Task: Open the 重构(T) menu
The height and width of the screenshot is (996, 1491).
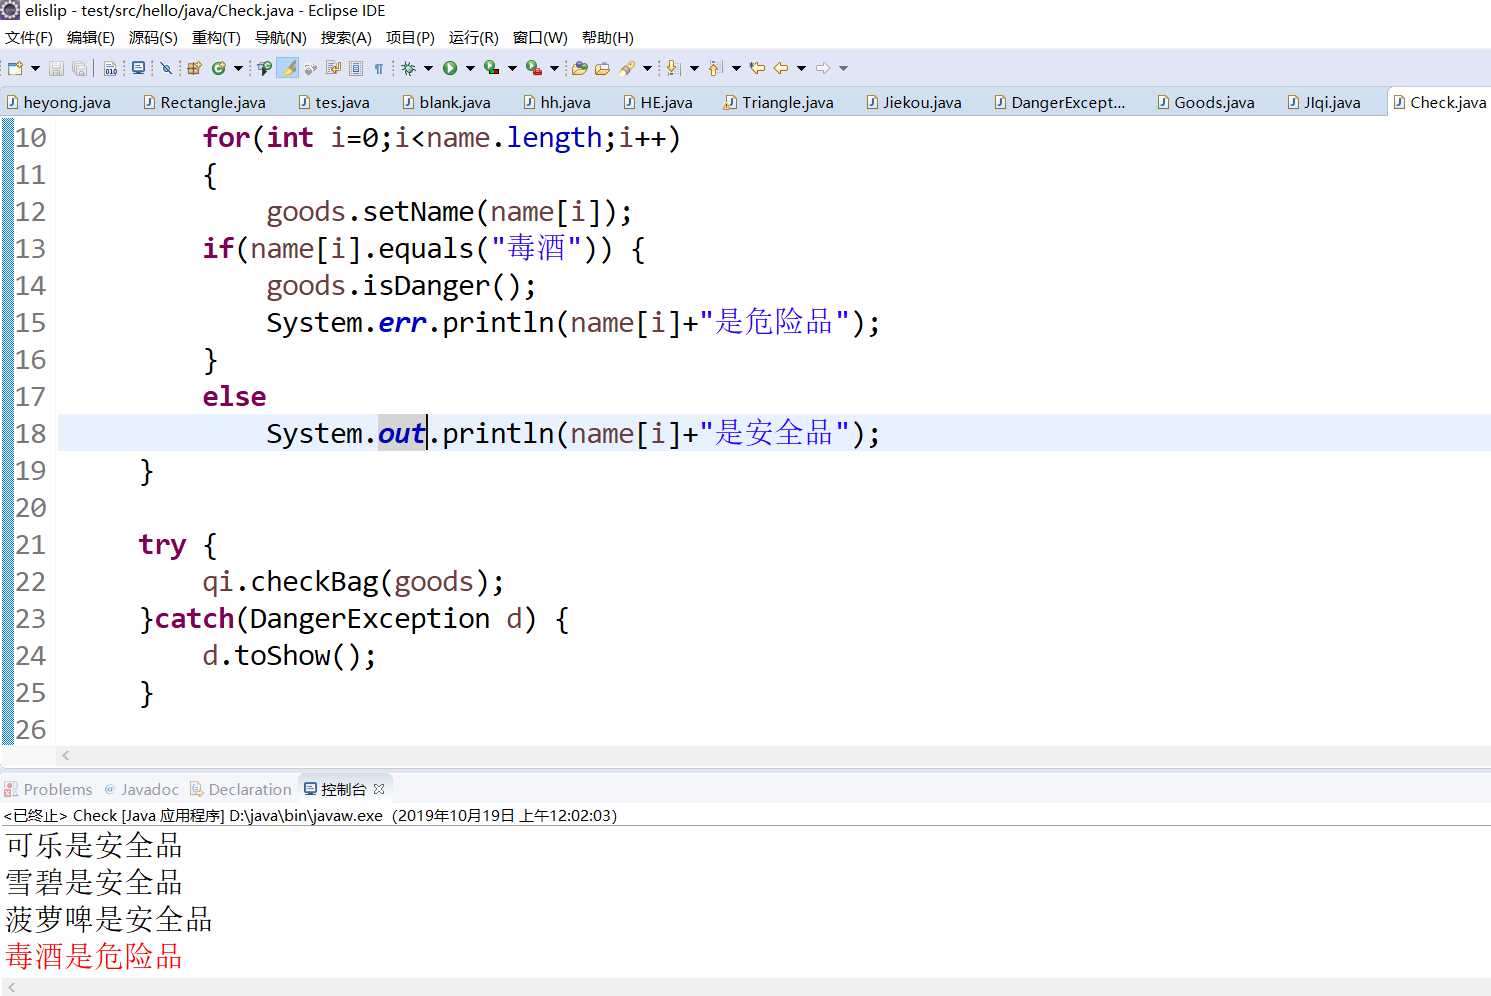Action: [x=216, y=38]
